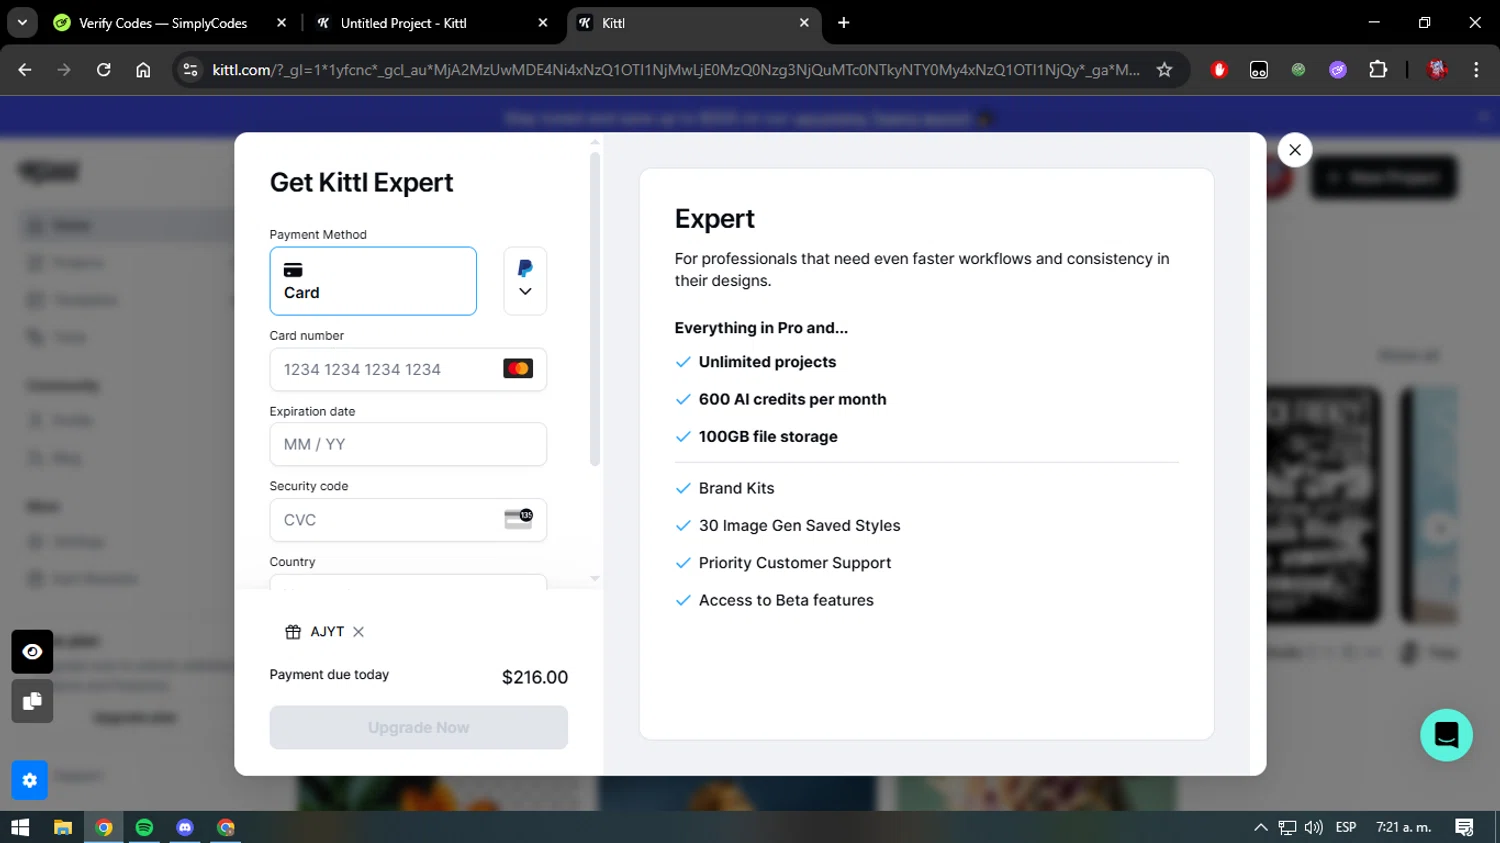Go back to previous page
Screen dimensions: 1500x843
25,70
